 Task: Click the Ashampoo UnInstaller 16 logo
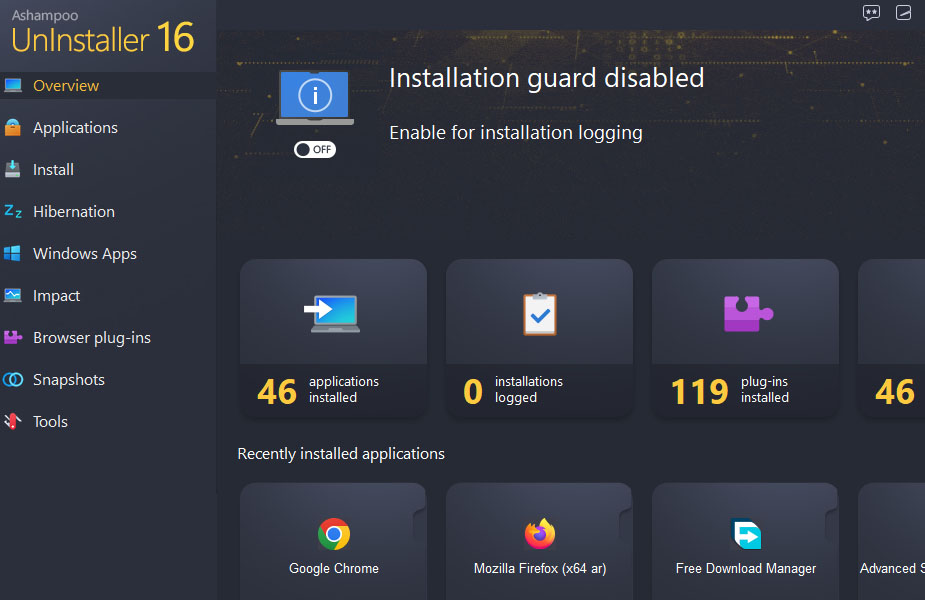tap(103, 32)
